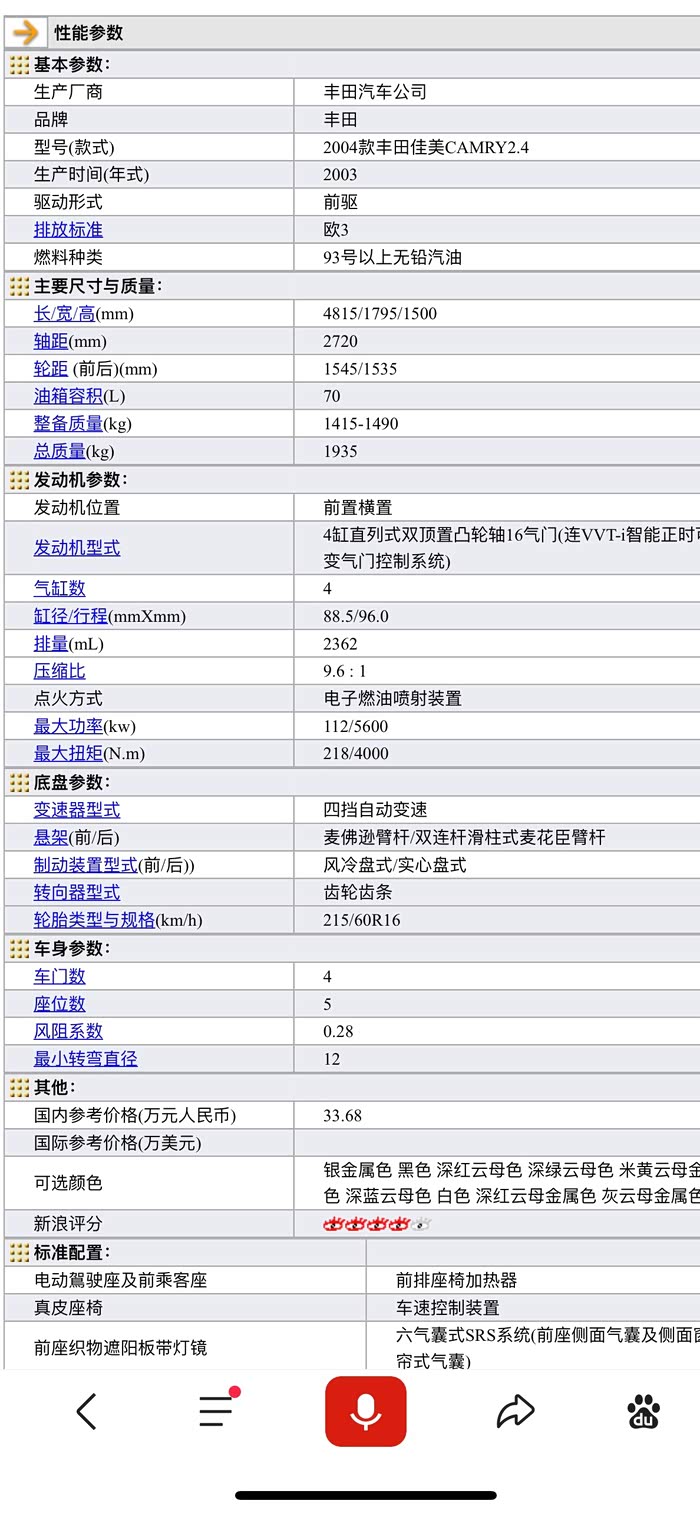Open the 总质量 link
This screenshot has width=700, height=1514.
tap(60, 451)
